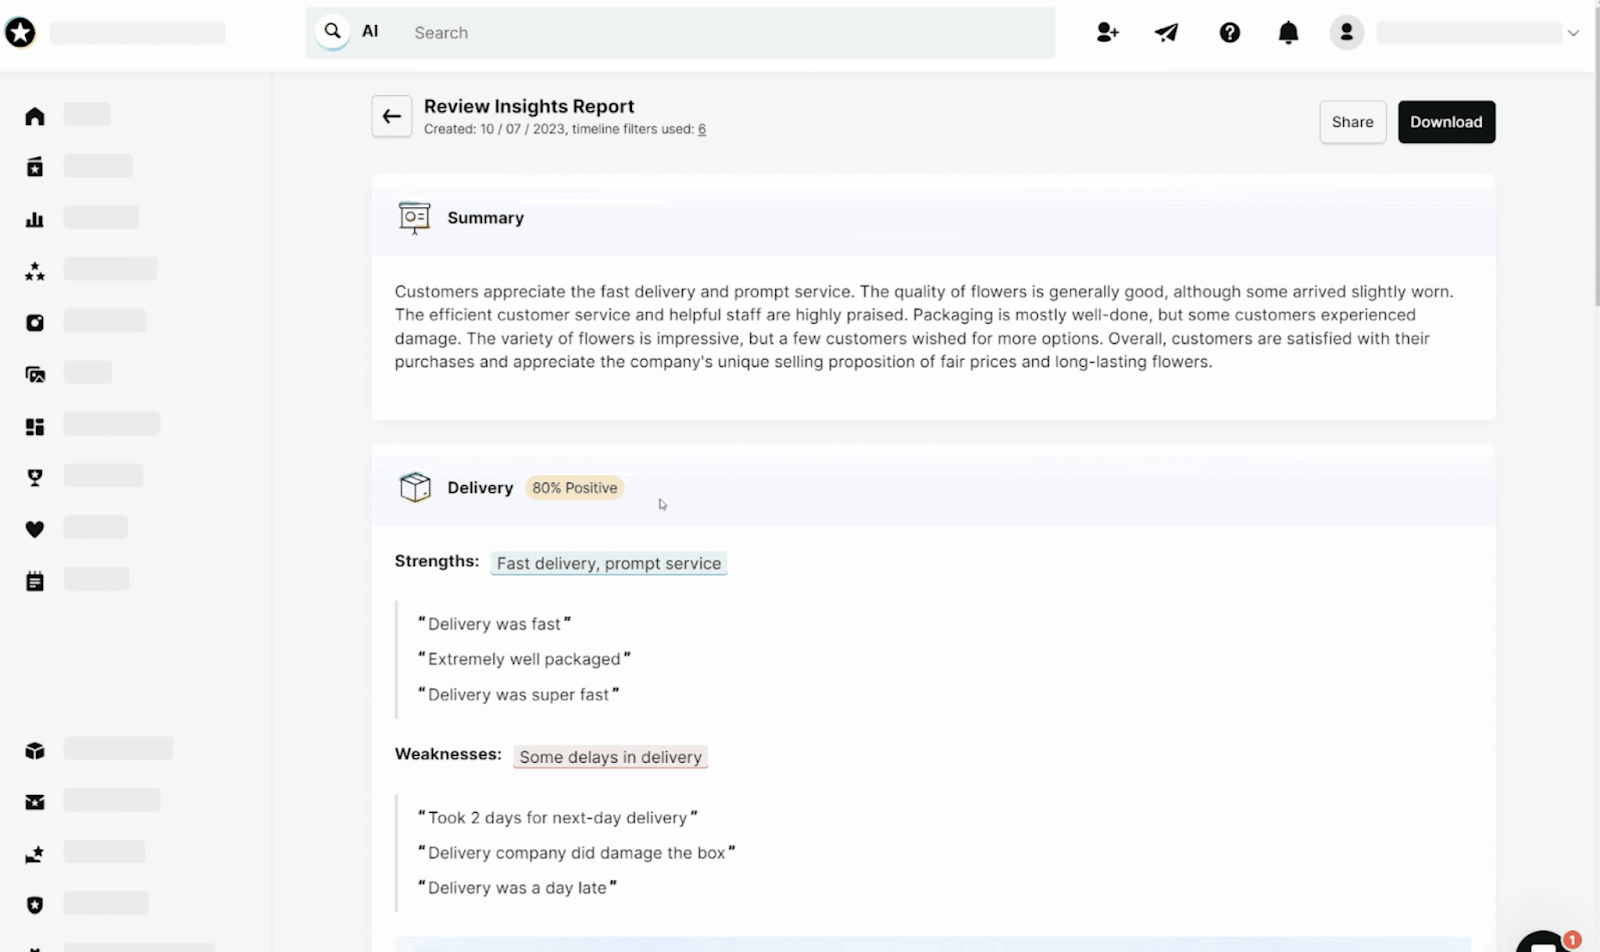The width and height of the screenshot is (1600, 952).
Task: Open the notepad sidebar icon
Action: pos(35,581)
